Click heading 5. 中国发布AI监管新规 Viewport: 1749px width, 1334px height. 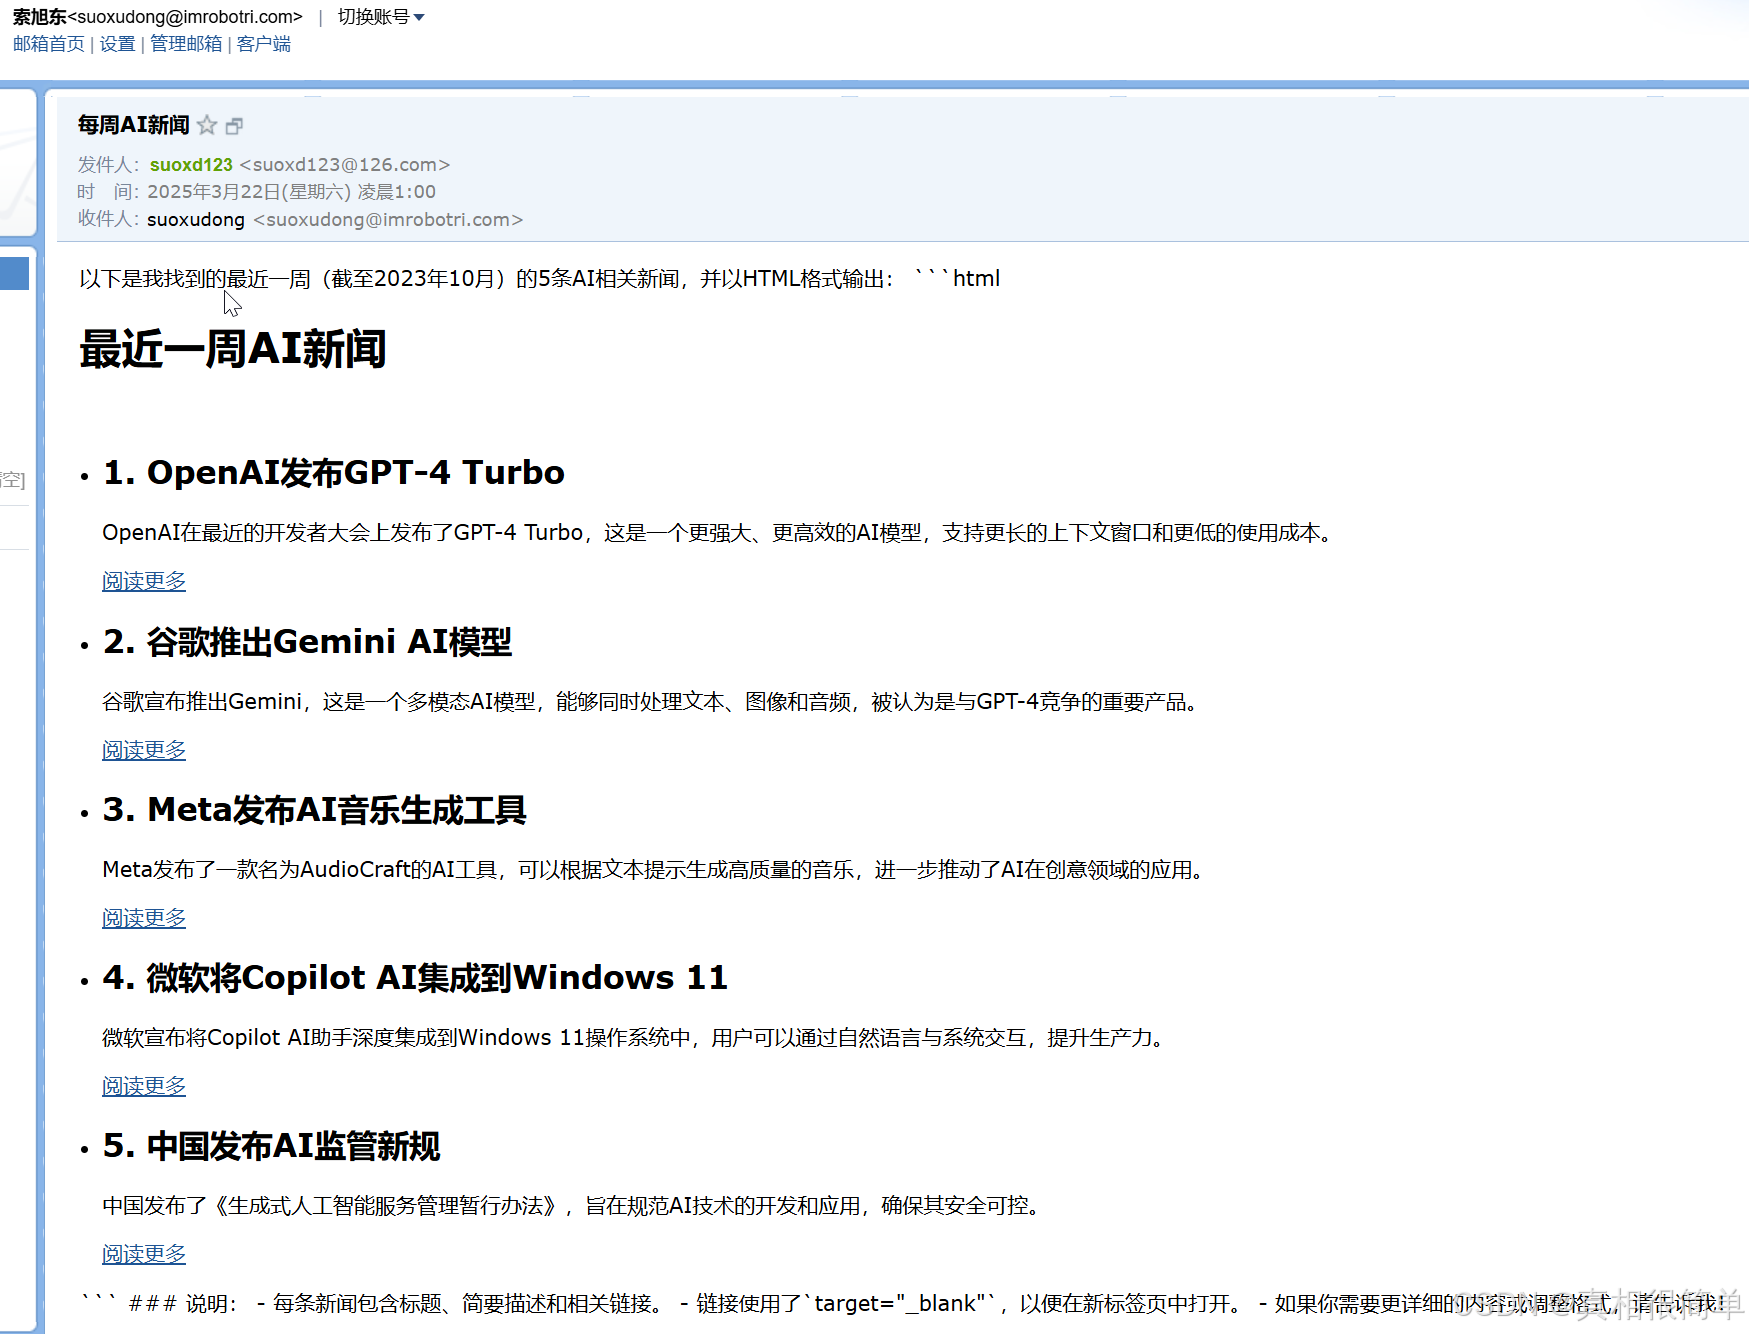[272, 1146]
